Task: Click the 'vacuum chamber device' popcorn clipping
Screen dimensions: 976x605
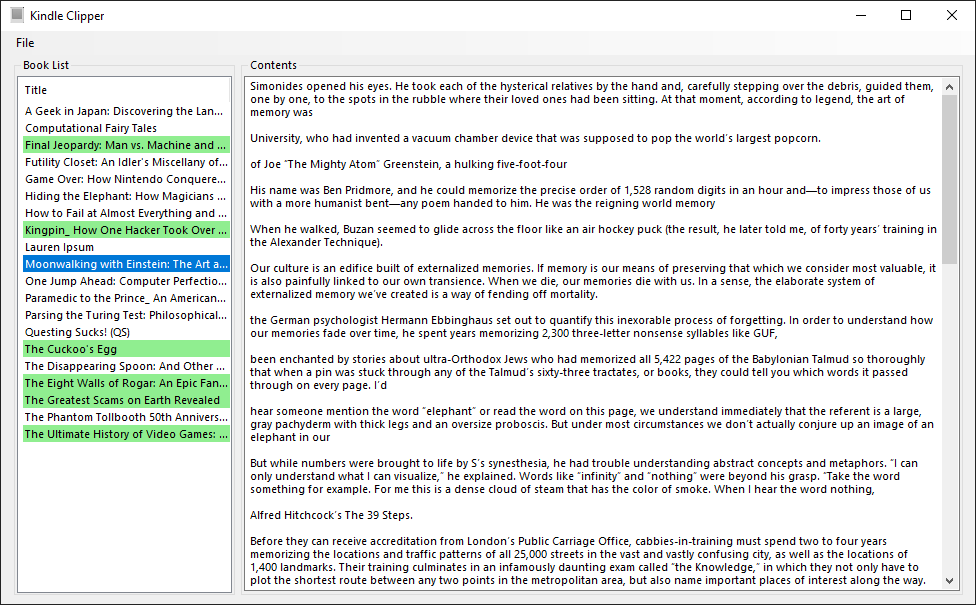Action: [x=535, y=138]
